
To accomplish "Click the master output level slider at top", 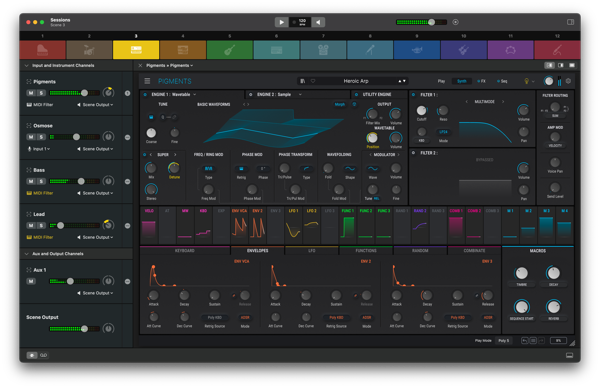I will pyautogui.click(x=421, y=22).
